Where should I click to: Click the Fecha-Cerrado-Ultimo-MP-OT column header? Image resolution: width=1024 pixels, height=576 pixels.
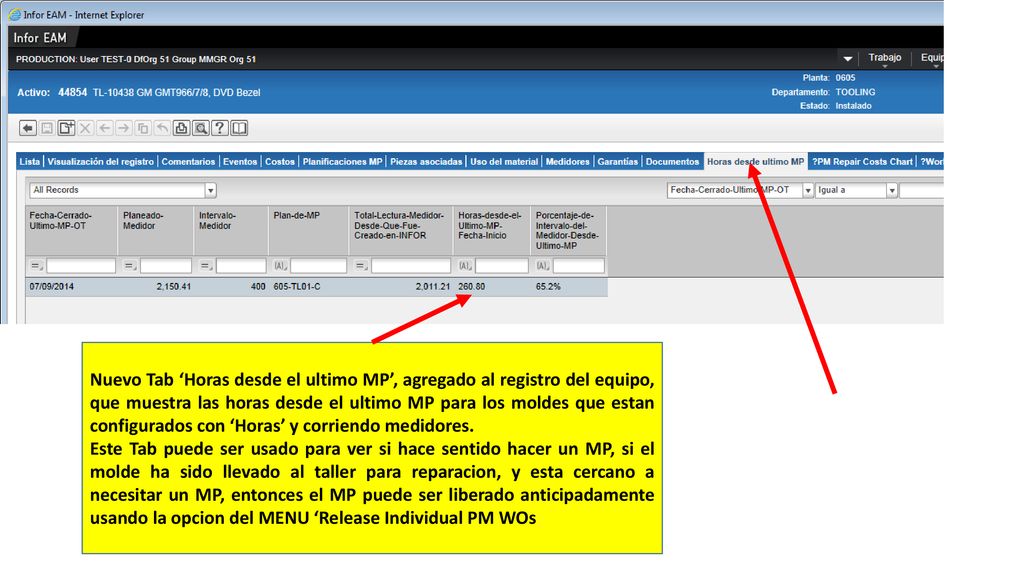(71, 230)
